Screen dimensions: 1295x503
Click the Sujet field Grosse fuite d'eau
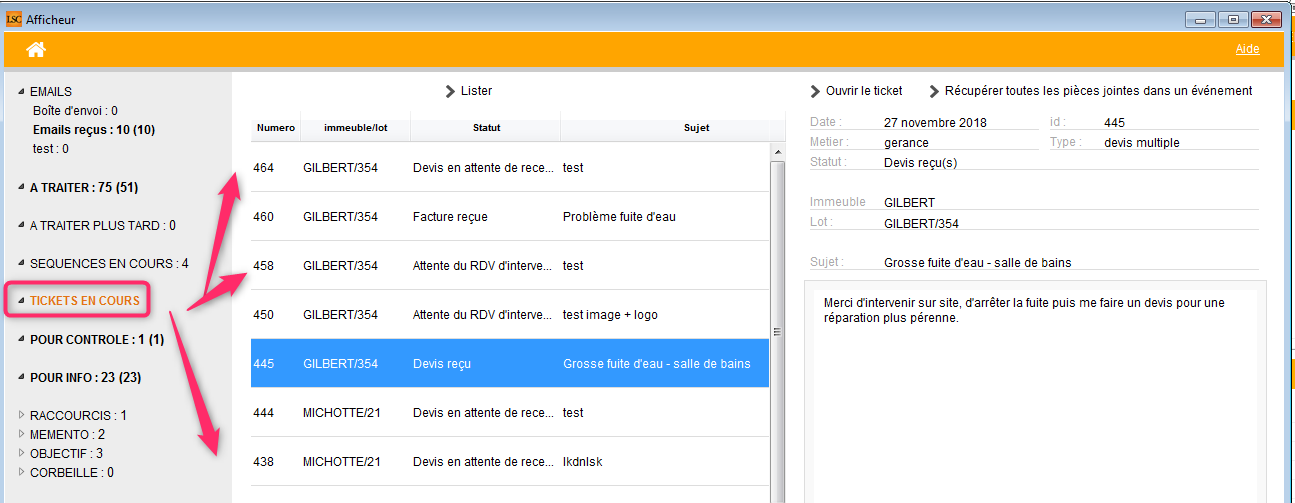(1071, 263)
